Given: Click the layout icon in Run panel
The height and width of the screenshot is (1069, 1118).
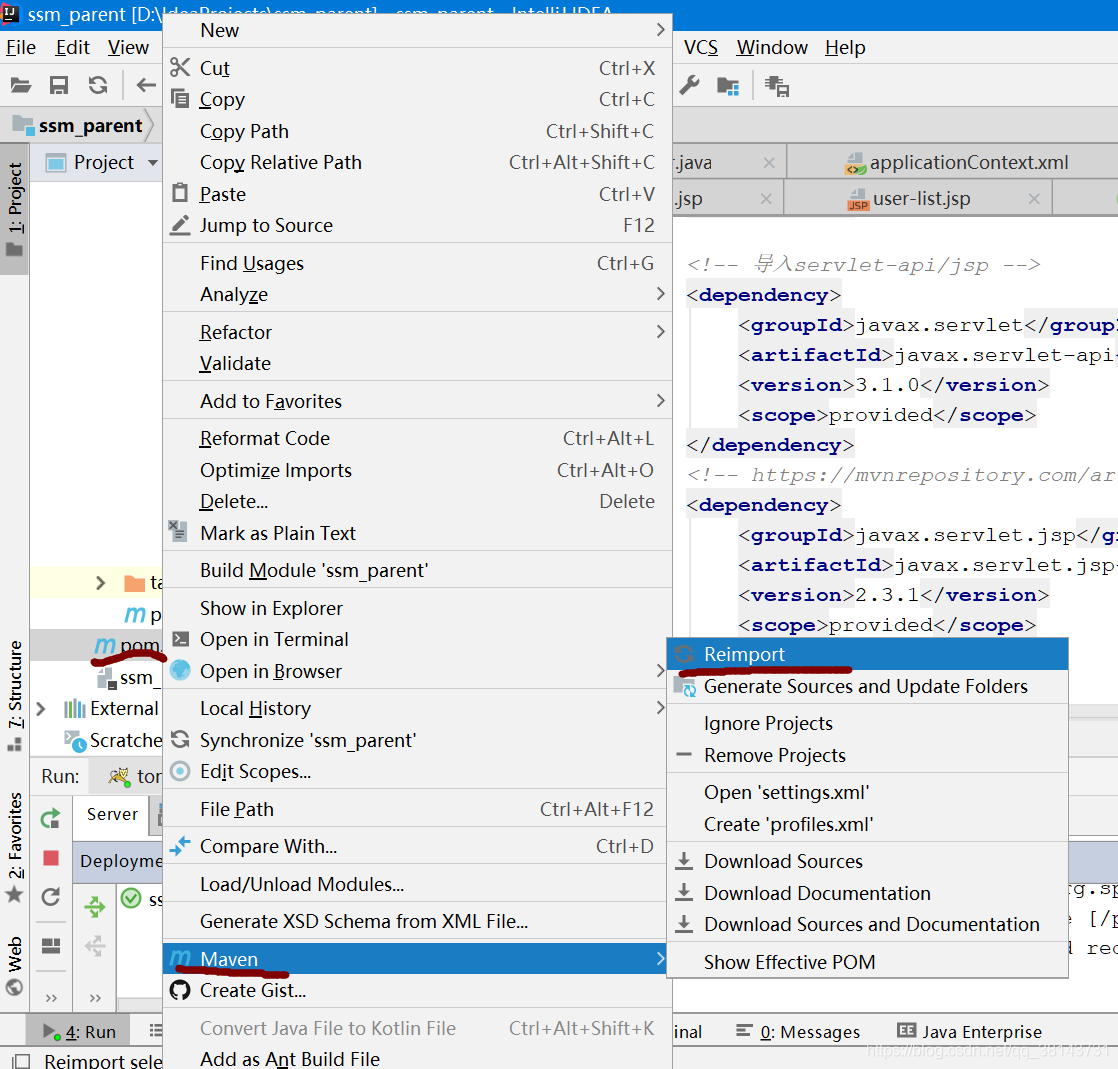Looking at the screenshot, I should click(51, 946).
